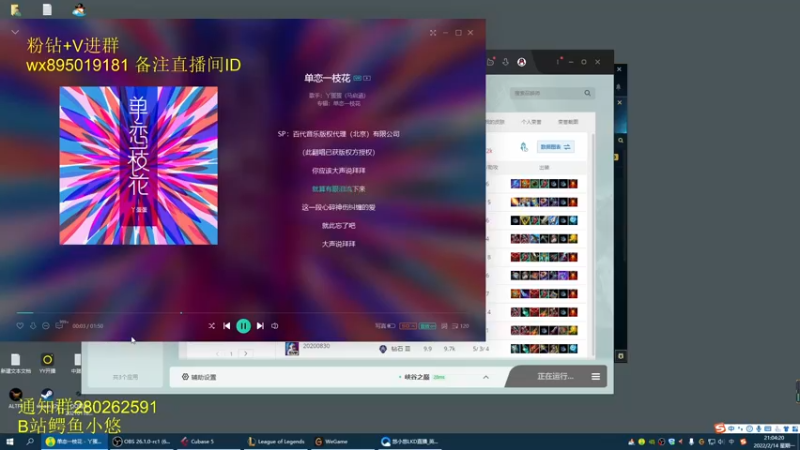Click page number 1 in pagination

231,354
